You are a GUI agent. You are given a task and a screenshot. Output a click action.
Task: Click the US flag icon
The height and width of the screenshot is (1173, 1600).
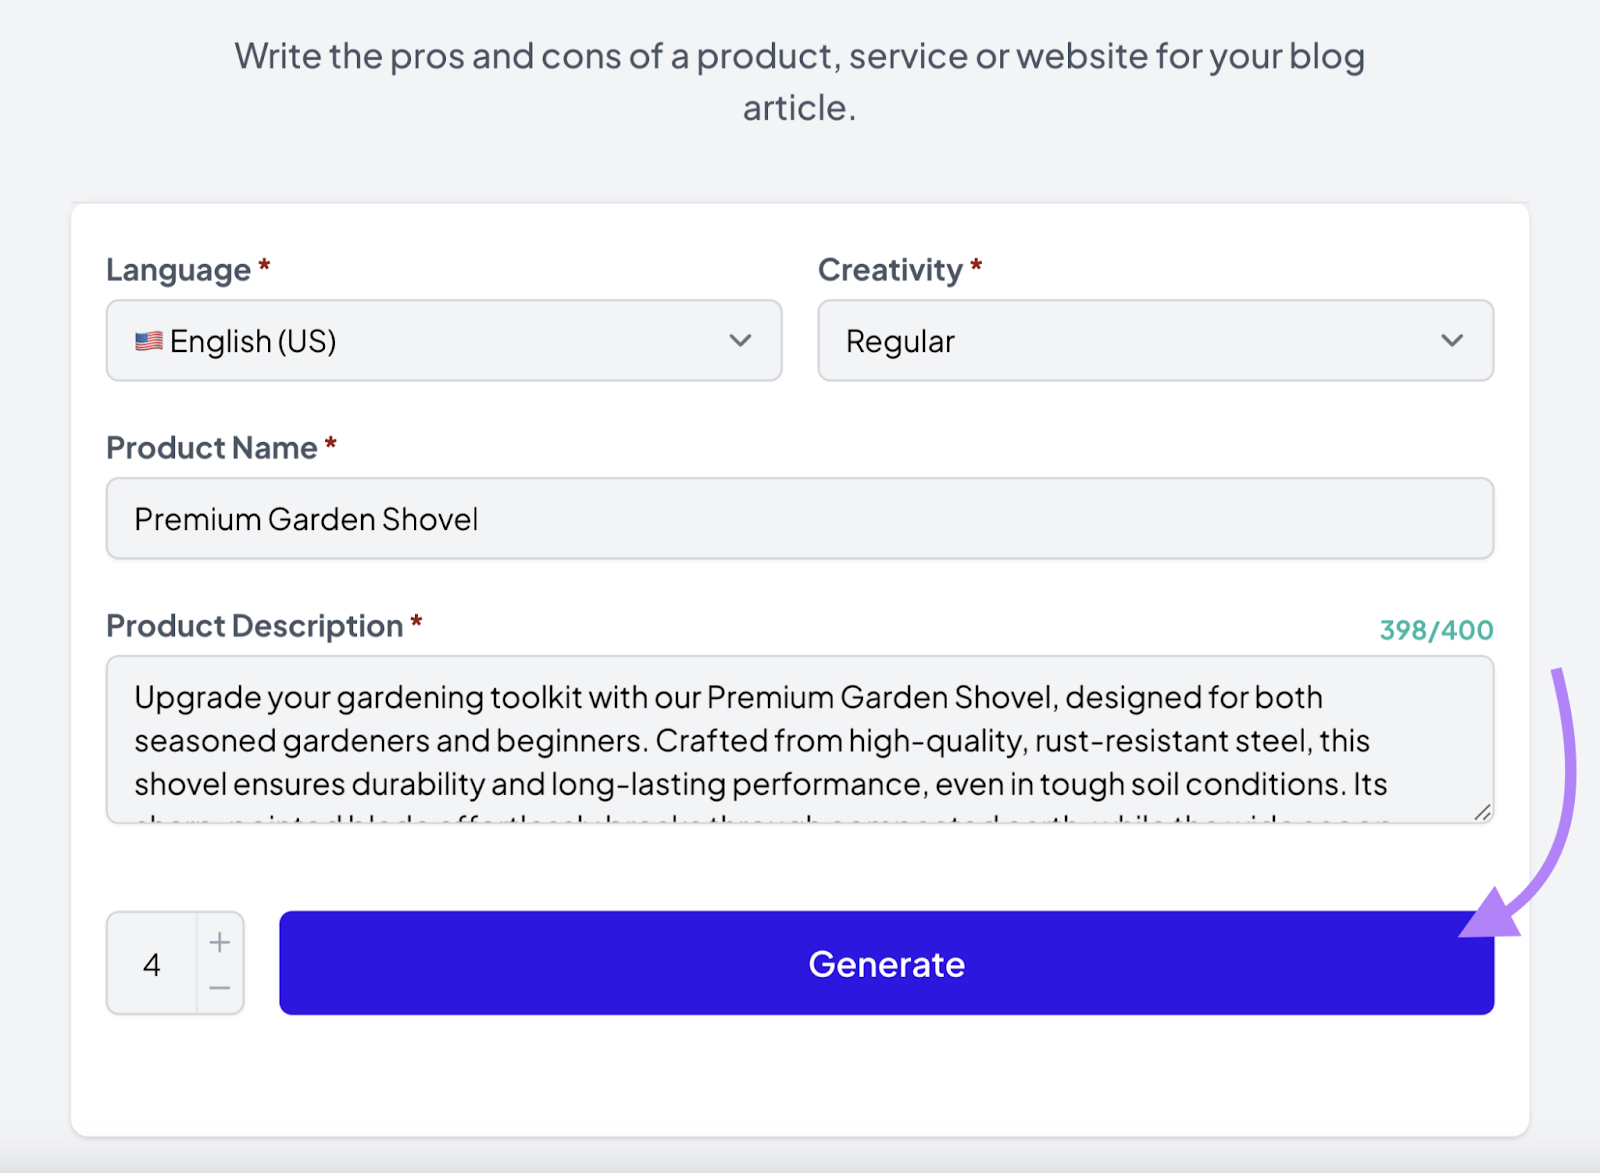click(x=147, y=341)
